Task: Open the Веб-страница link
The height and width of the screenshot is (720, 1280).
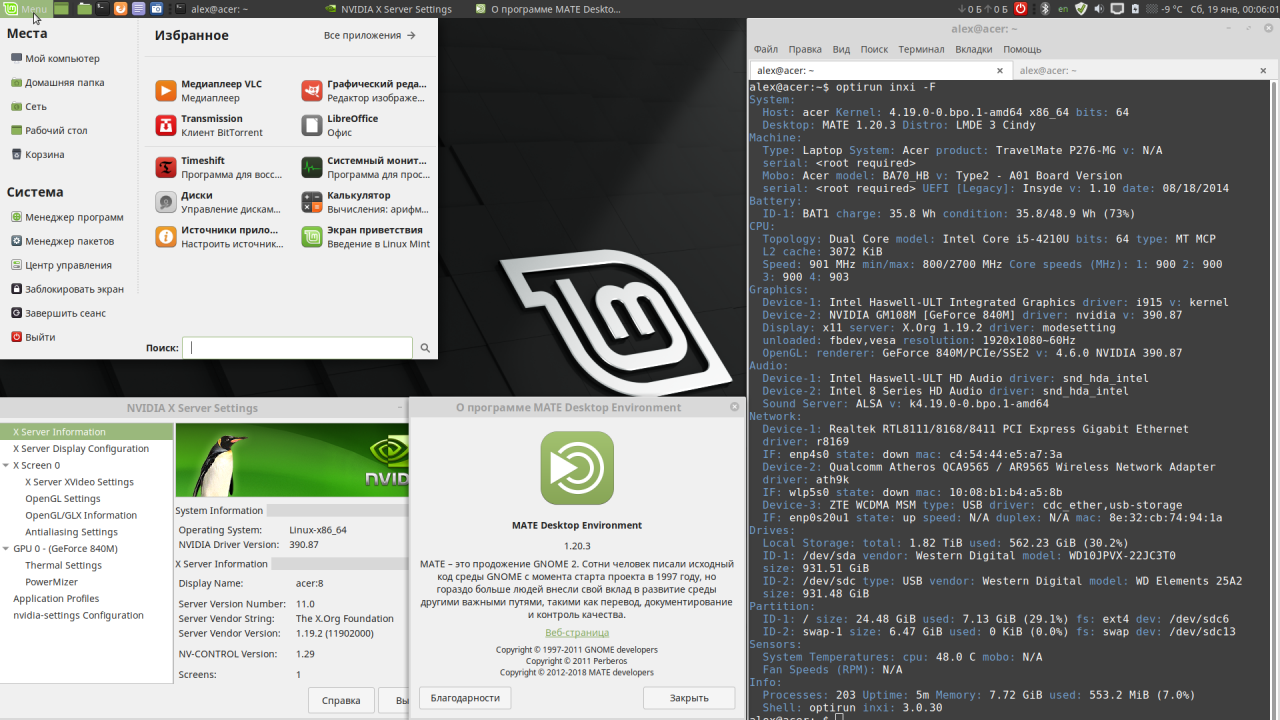Action: 577,632
